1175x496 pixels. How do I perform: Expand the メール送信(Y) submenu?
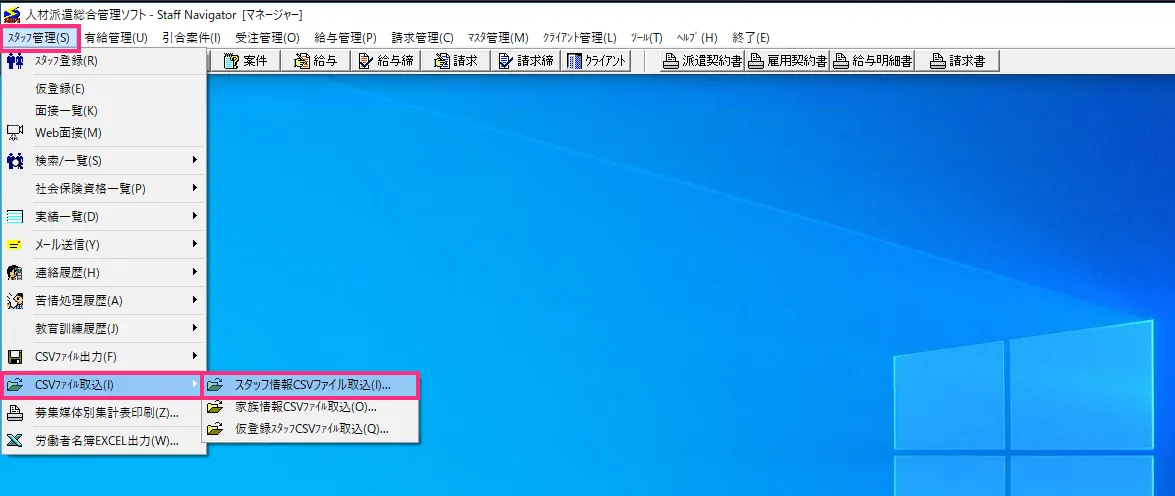pyautogui.click(x=103, y=244)
